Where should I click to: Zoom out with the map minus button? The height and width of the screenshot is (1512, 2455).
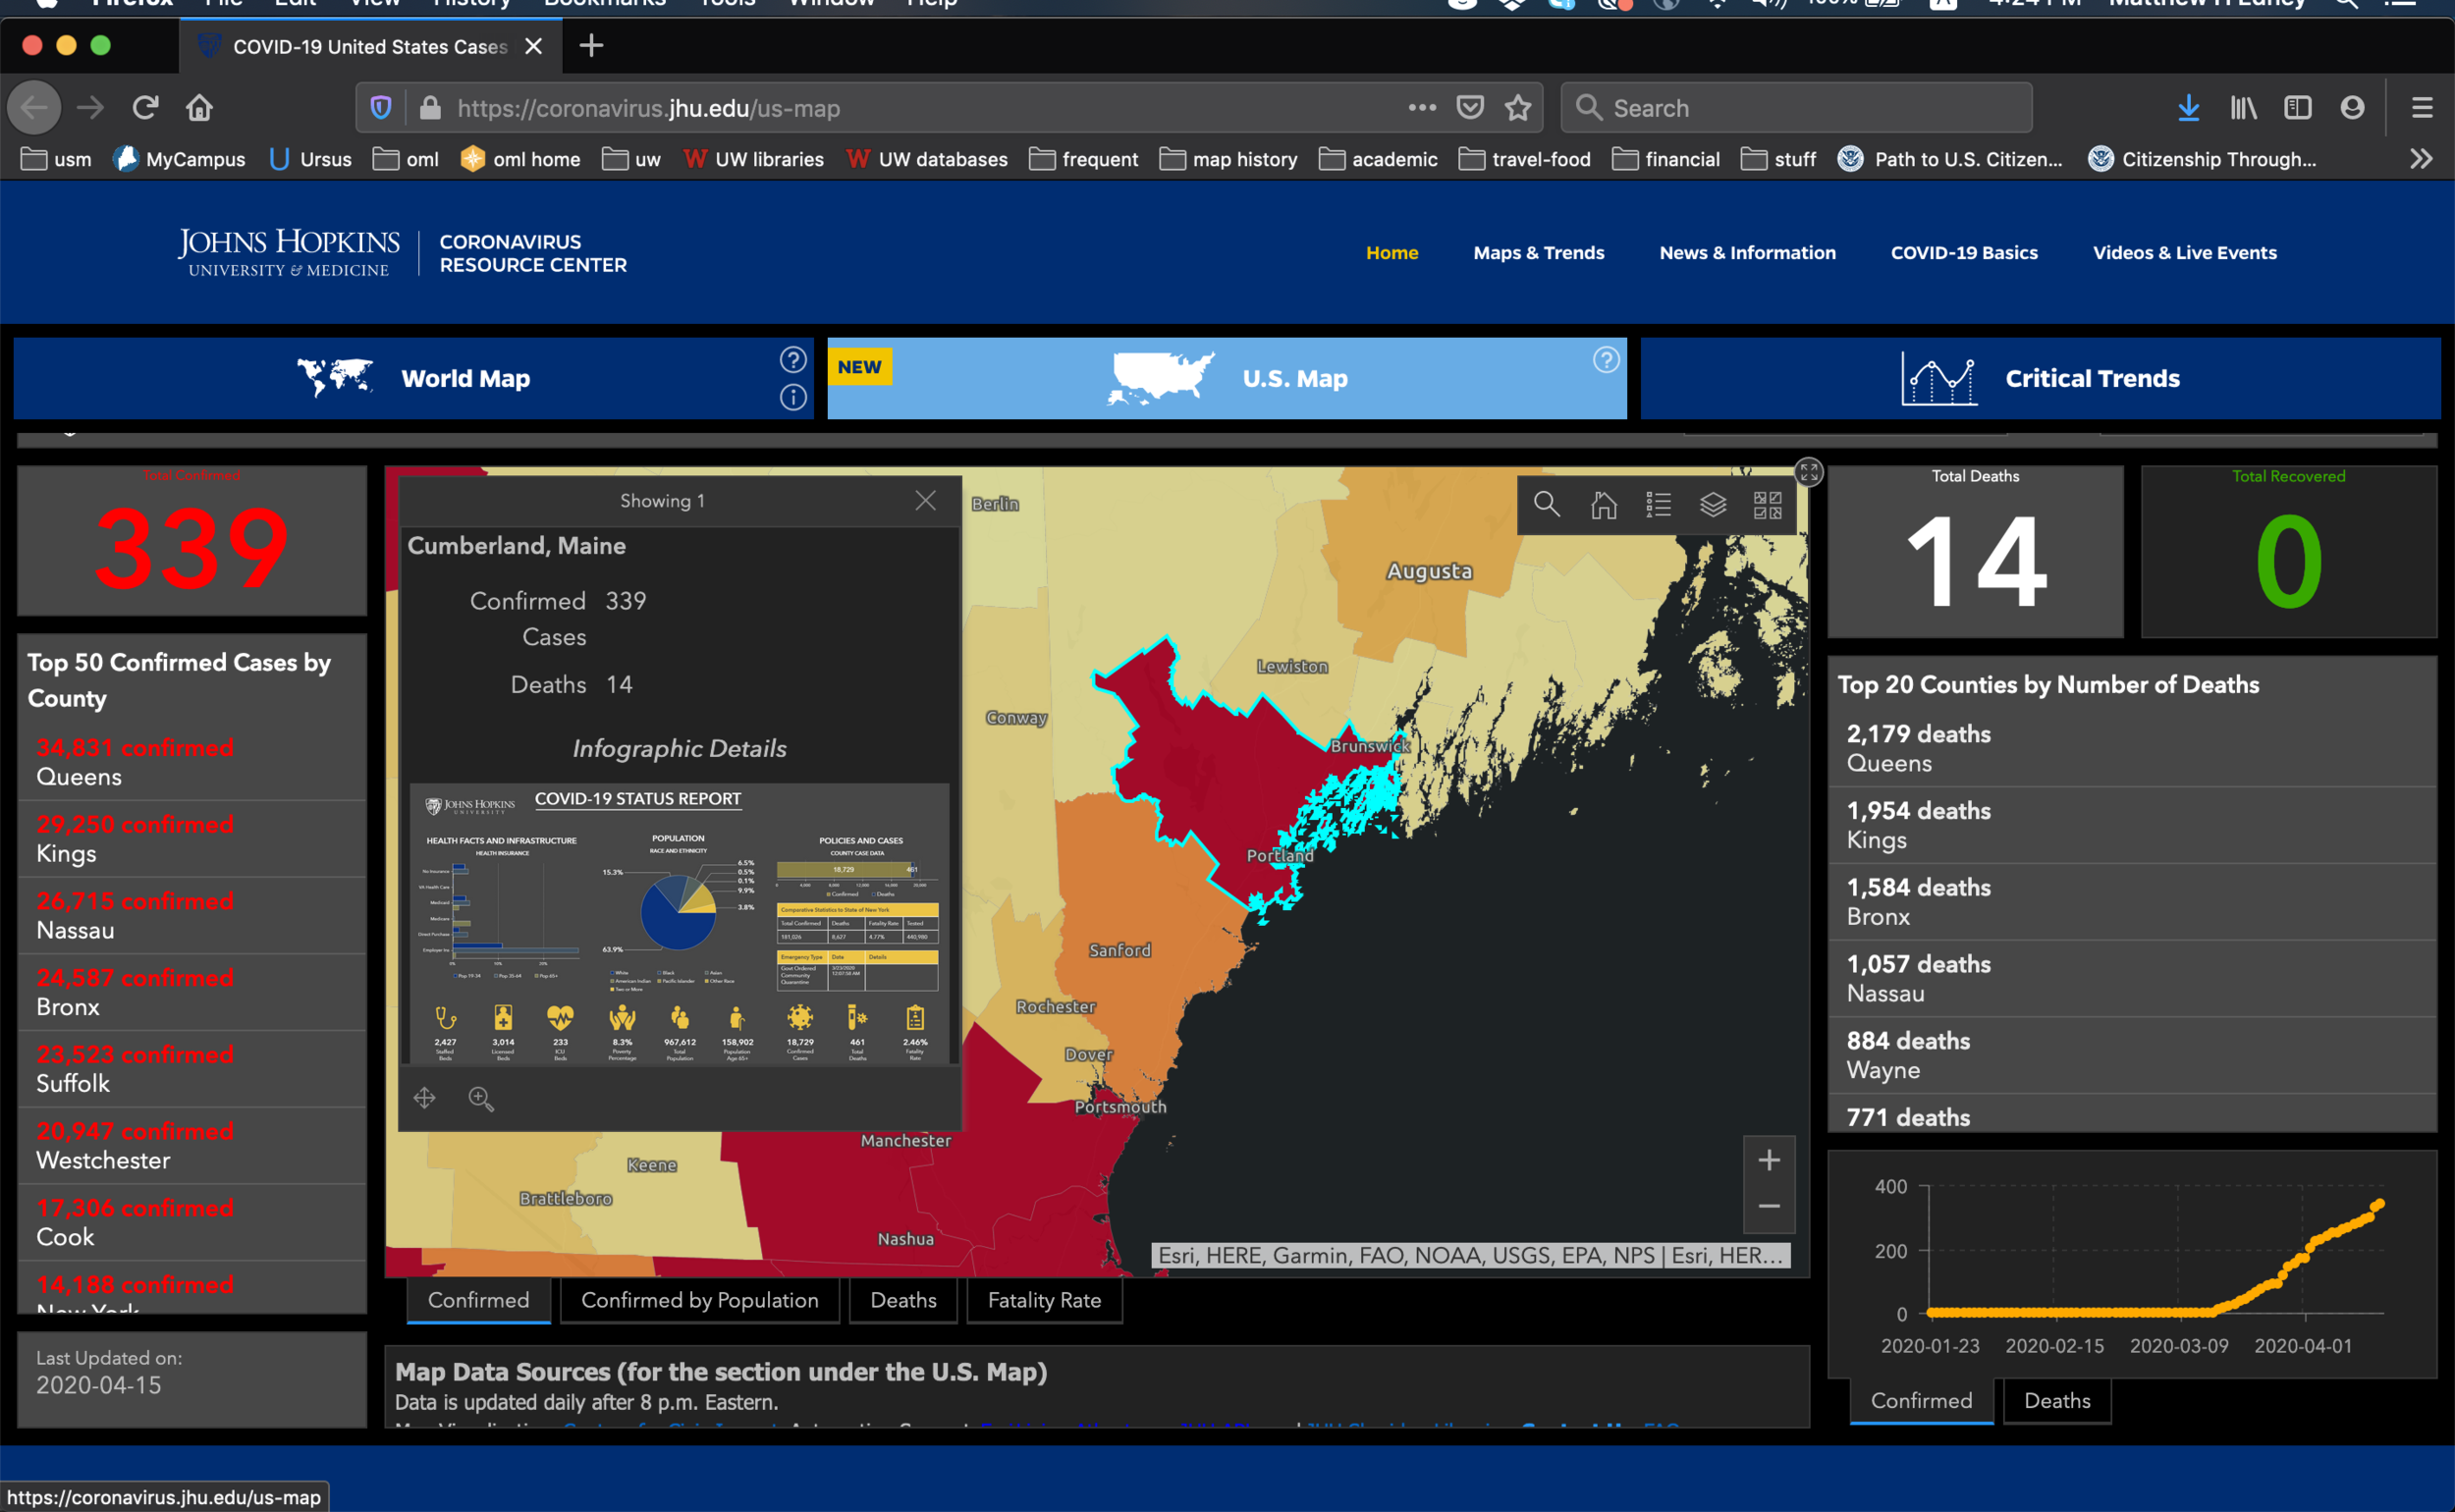click(1768, 1207)
